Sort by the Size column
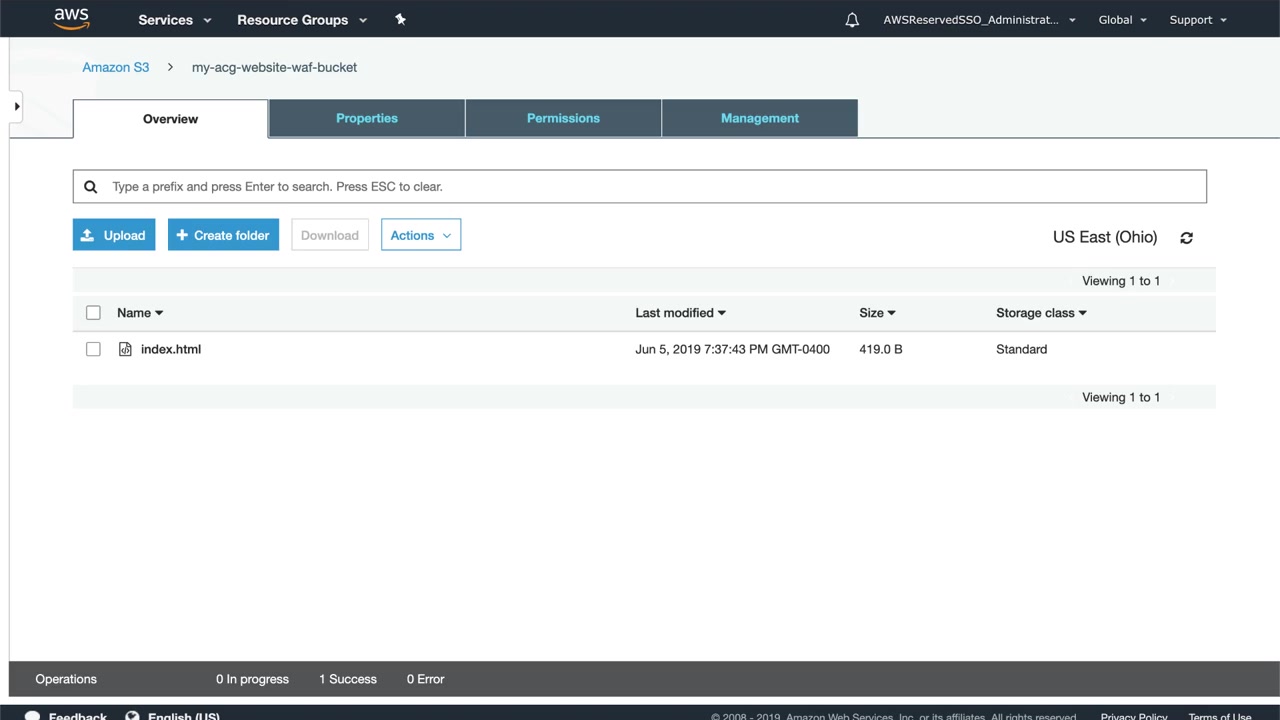1280x720 pixels. click(877, 313)
